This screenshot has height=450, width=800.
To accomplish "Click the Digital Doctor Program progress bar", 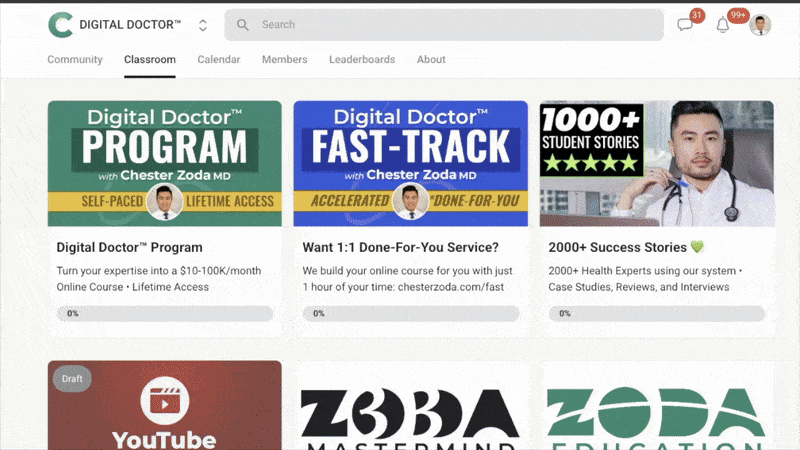I will tap(165, 313).
